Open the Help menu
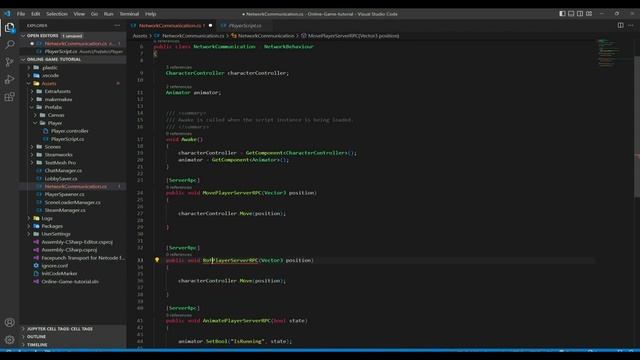640x360 pixels. 151,14
